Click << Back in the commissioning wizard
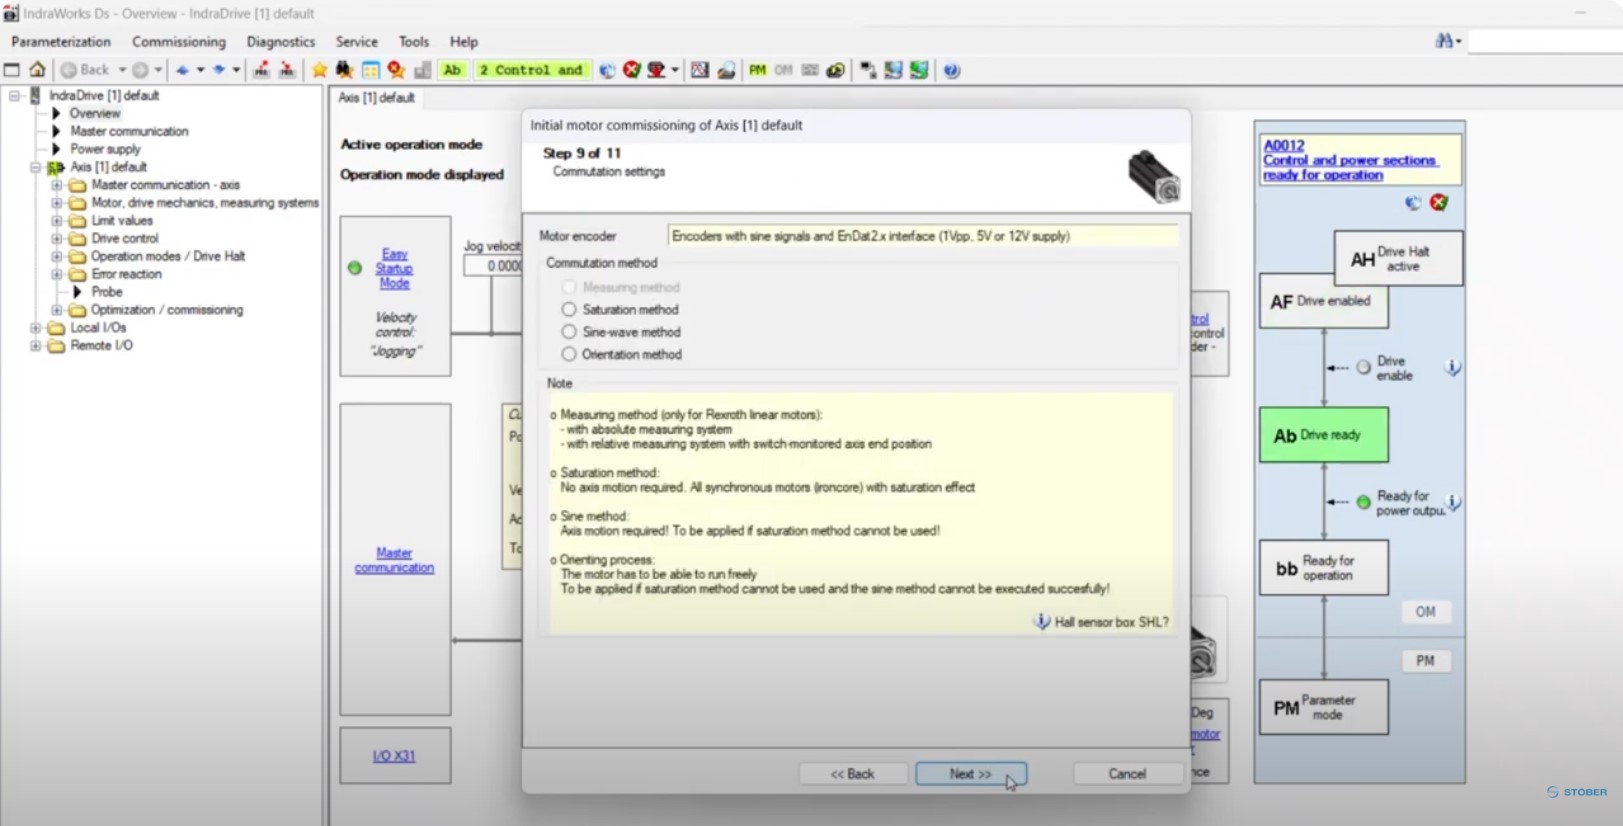The image size is (1623, 826). (x=853, y=774)
